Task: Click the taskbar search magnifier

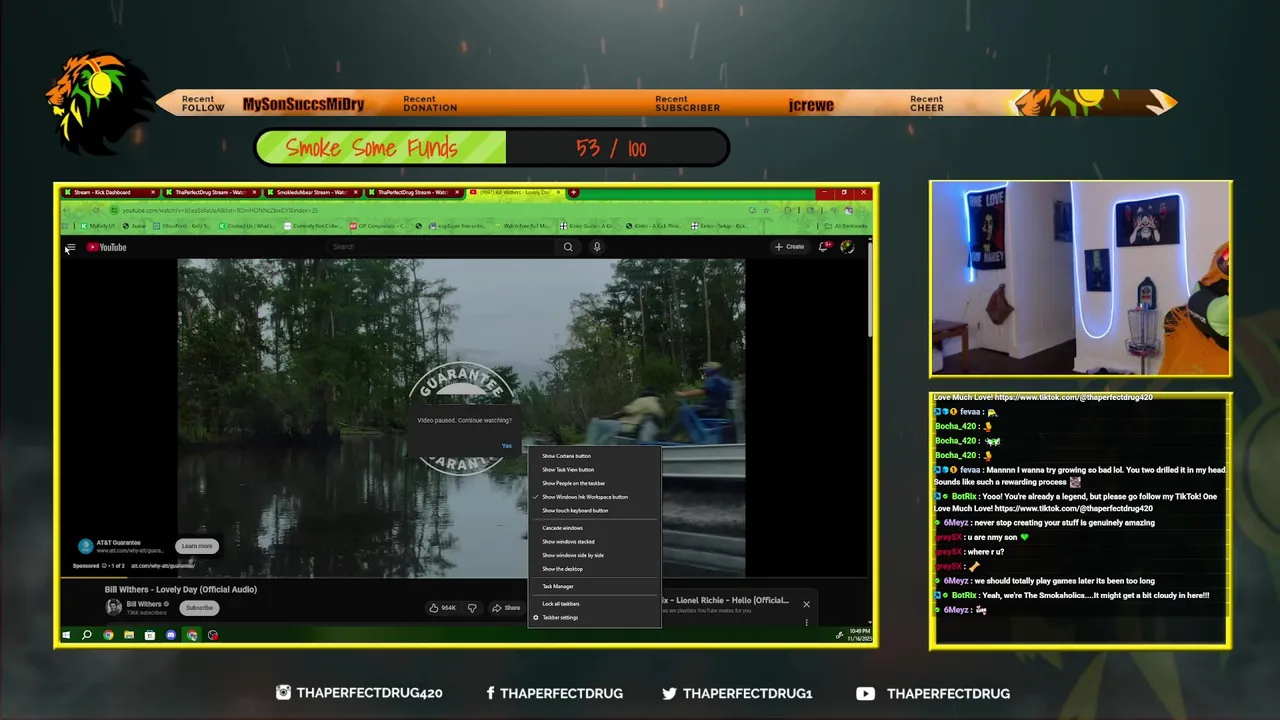Action: point(87,635)
